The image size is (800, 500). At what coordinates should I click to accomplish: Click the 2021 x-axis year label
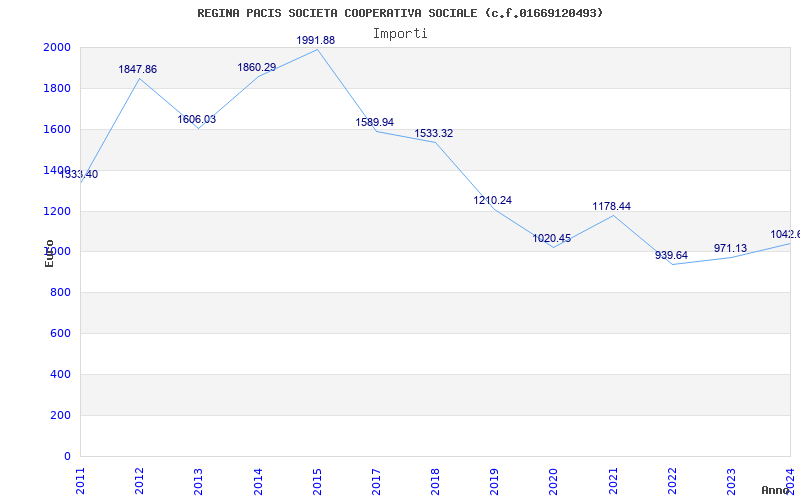613,481
